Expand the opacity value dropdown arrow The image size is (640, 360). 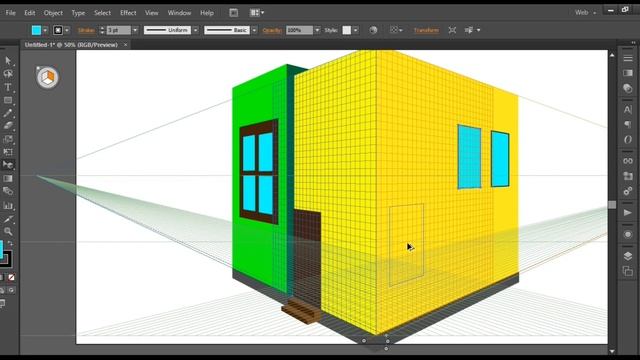click(317, 30)
